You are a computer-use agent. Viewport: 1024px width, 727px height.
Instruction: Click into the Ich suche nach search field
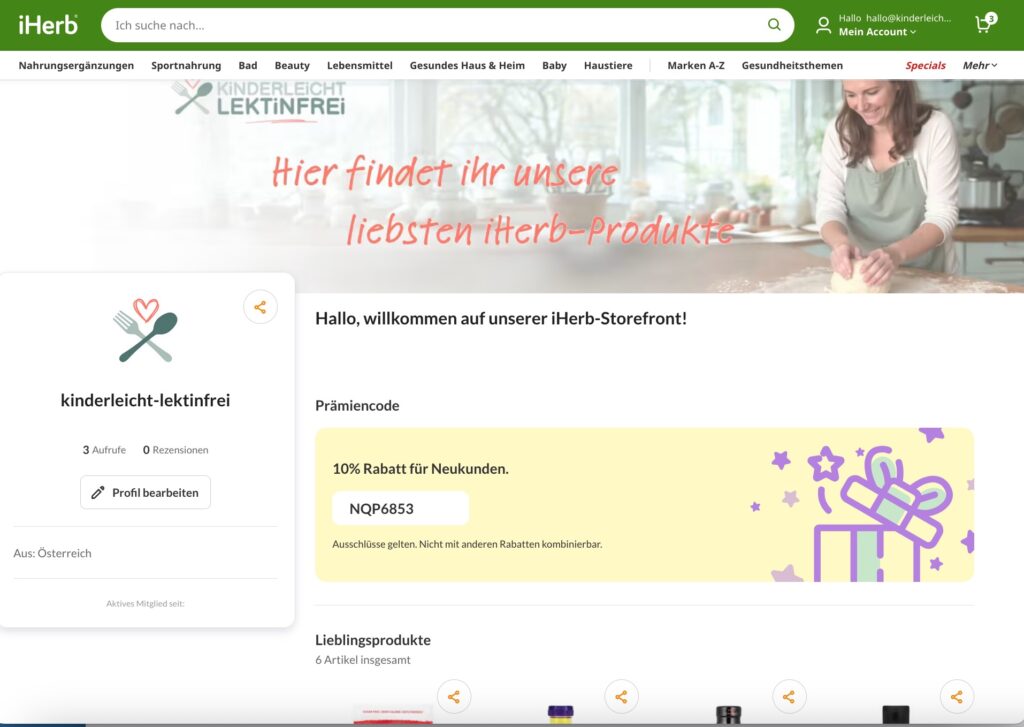pyautogui.click(x=430, y=25)
